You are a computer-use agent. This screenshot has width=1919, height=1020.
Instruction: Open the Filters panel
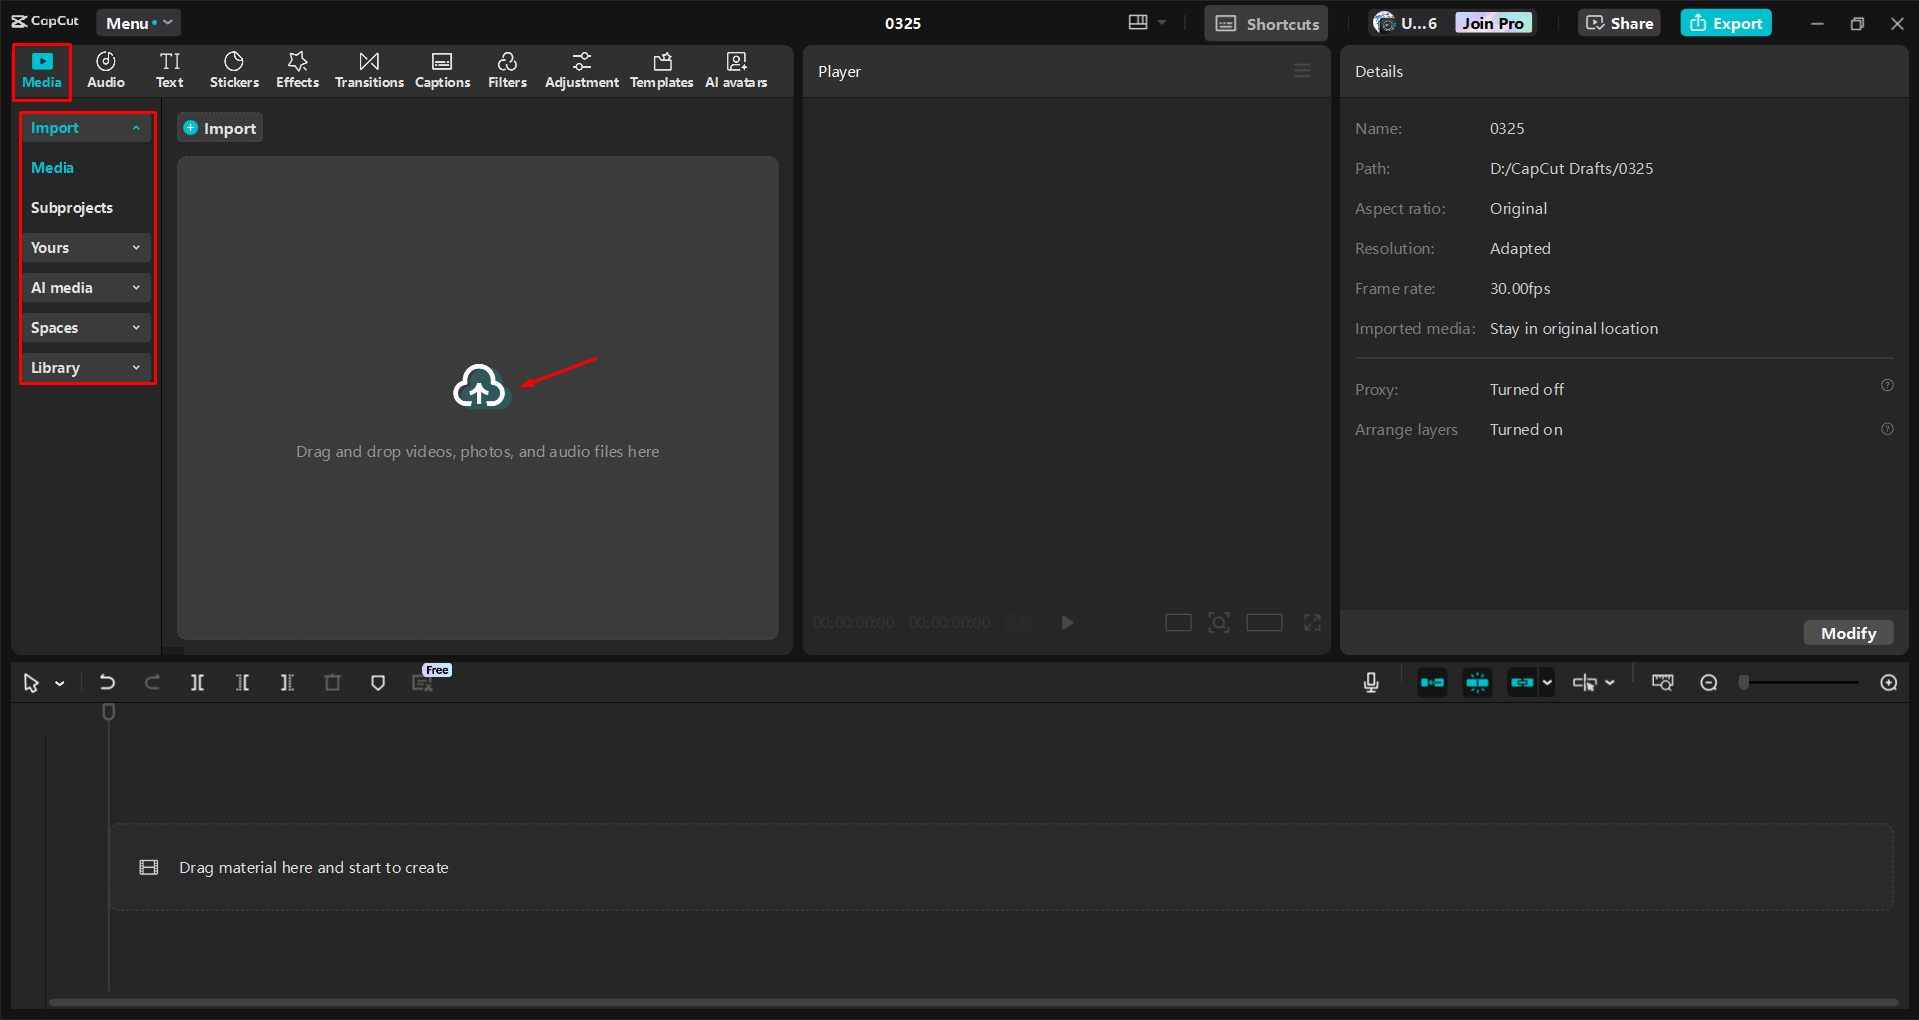coord(507,69)
